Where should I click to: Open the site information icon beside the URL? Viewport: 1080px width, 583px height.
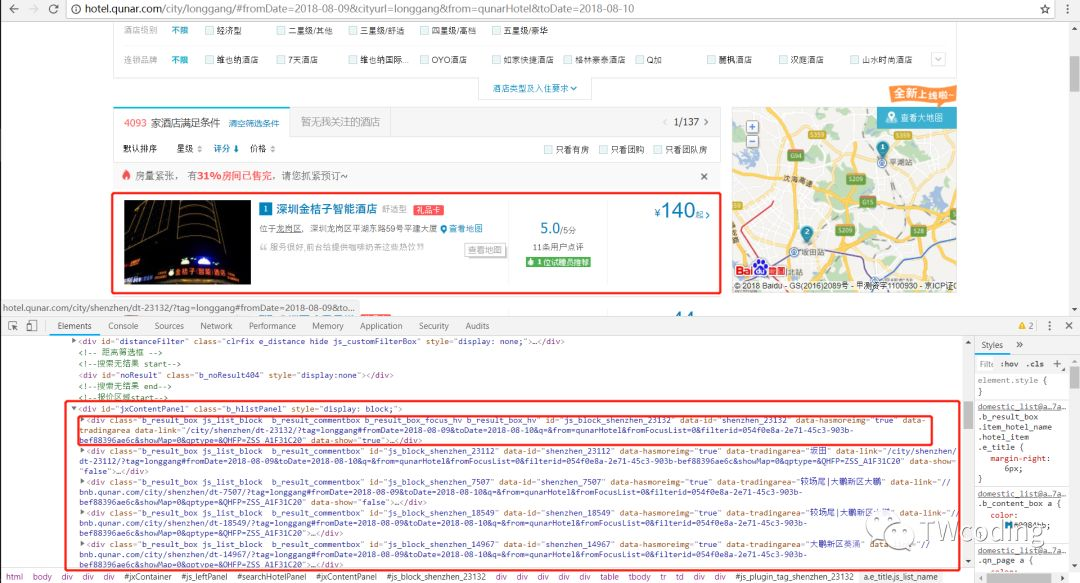click(x=76, y=9)
